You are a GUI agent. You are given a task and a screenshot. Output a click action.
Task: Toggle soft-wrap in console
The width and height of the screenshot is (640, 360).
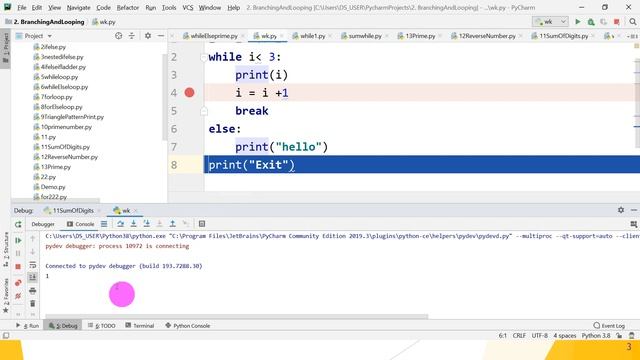[33, 265]
